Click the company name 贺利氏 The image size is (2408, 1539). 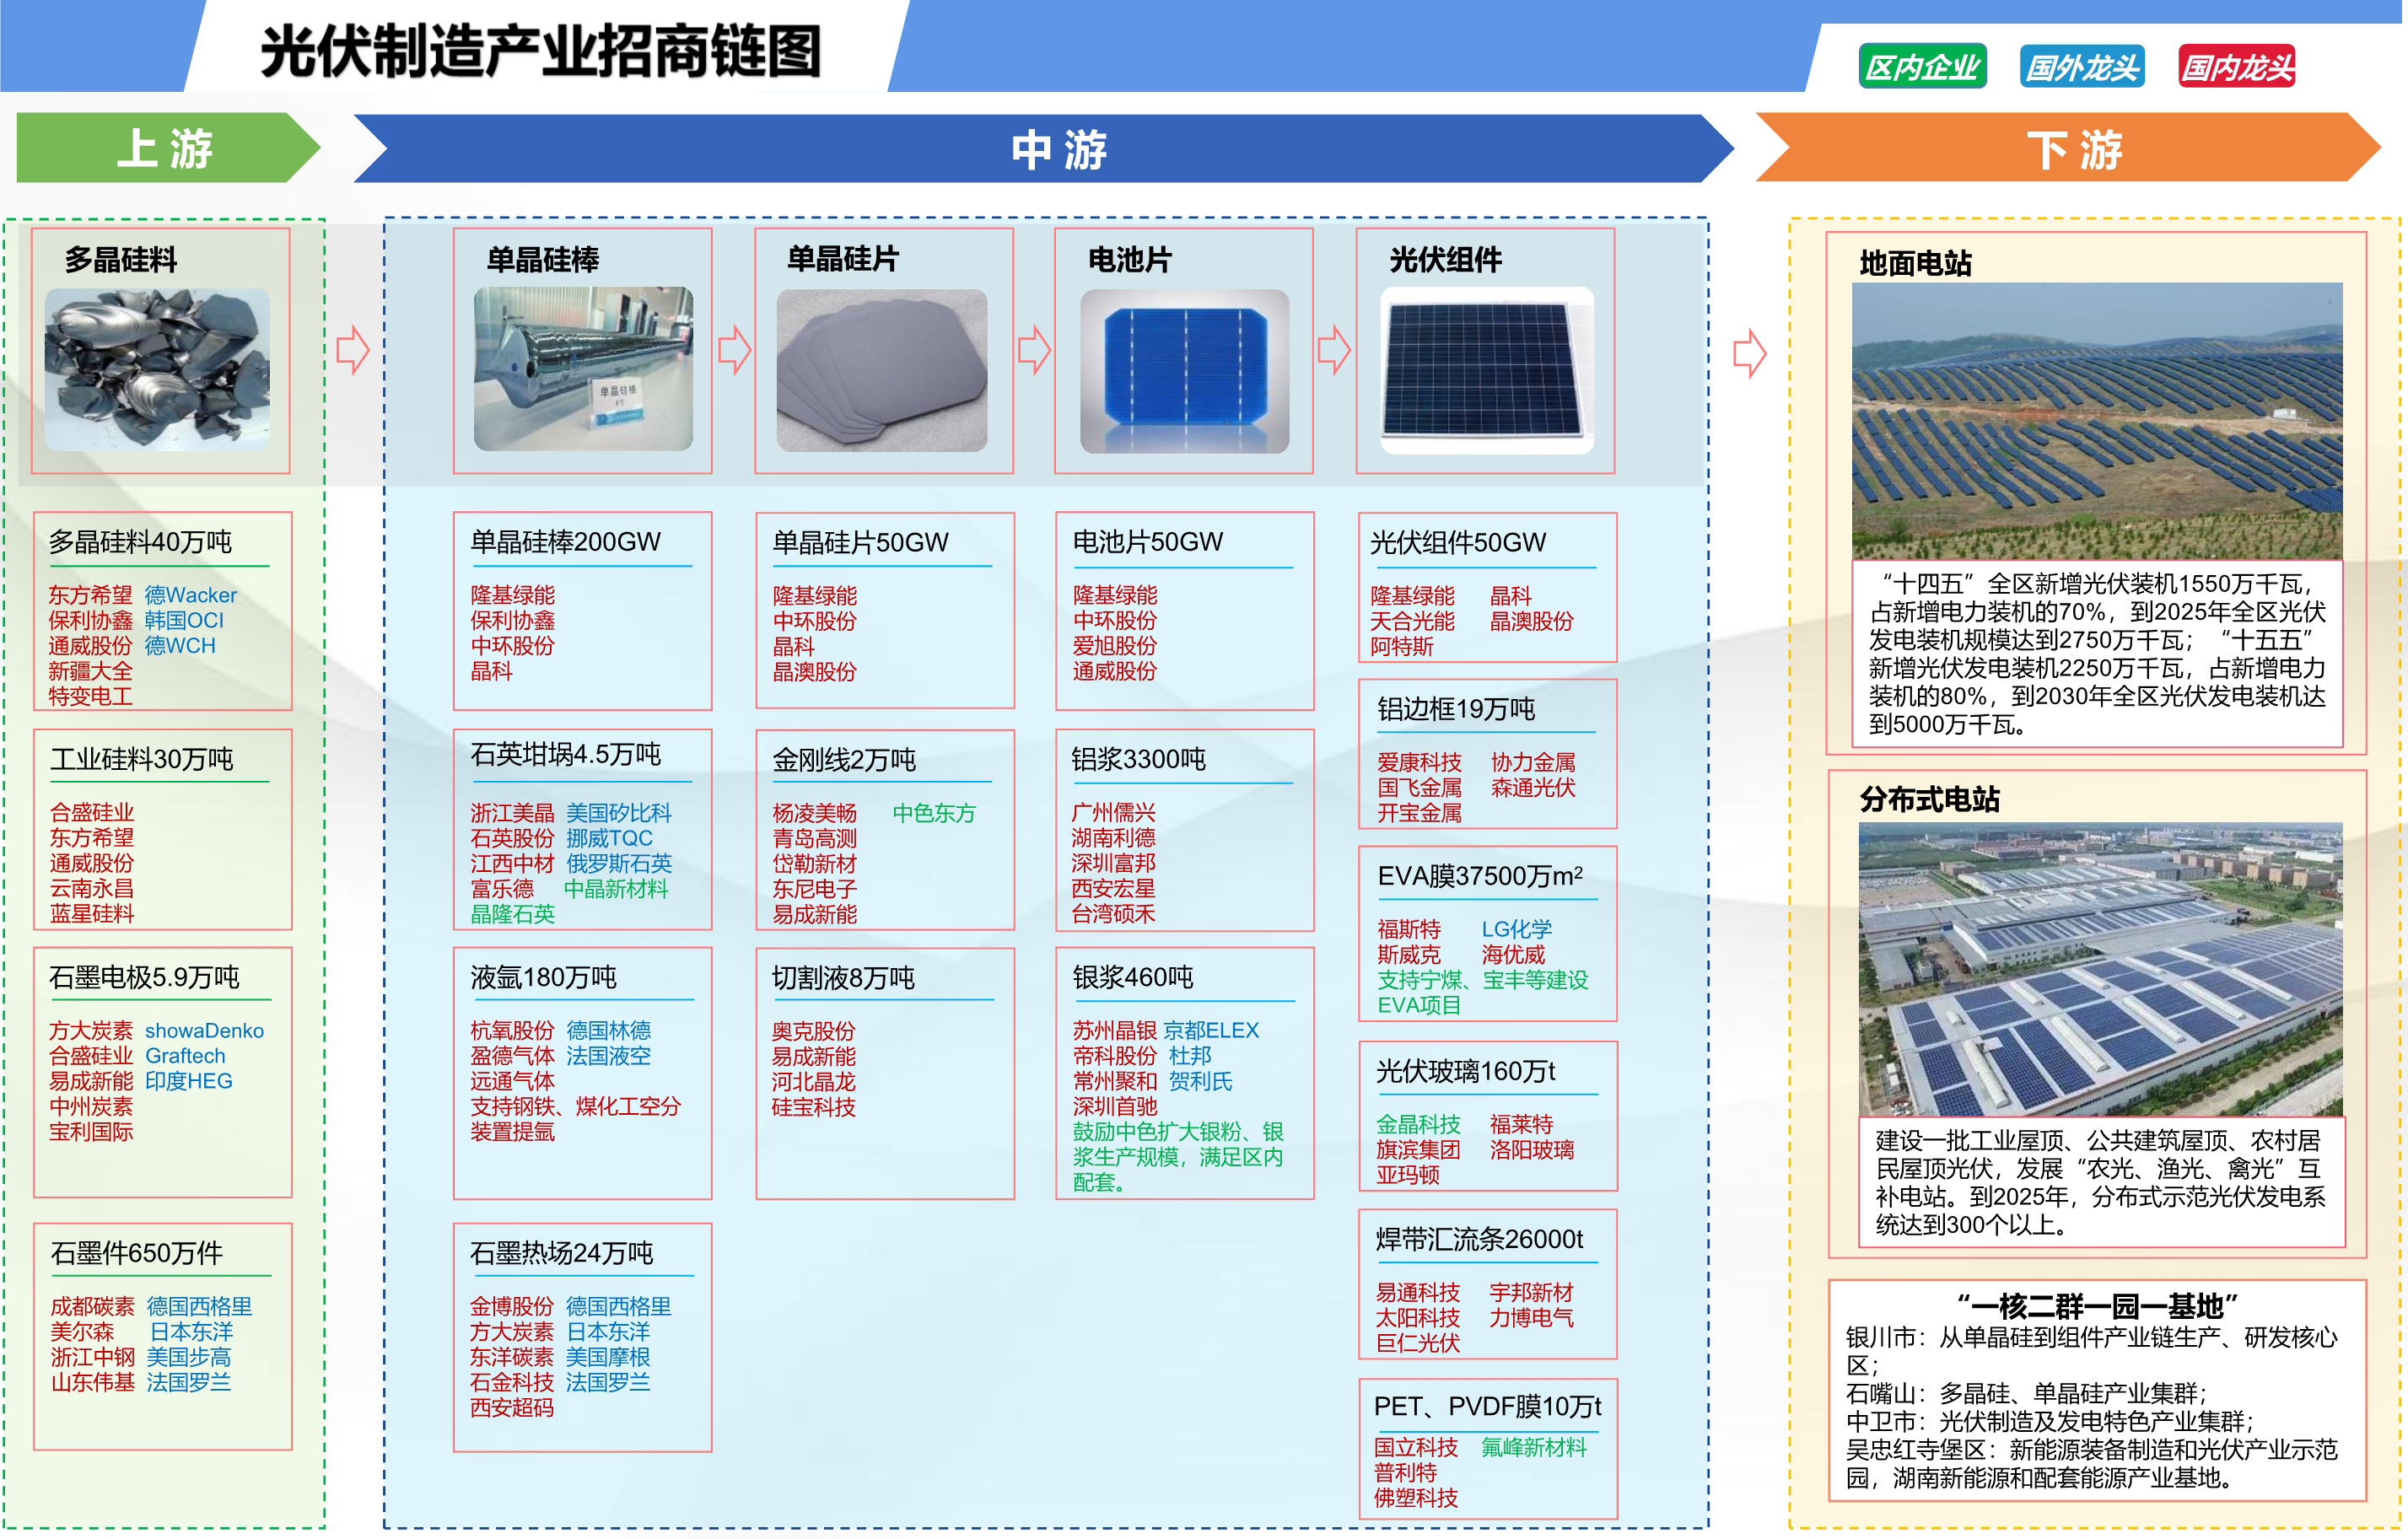coord(1200,1081)
